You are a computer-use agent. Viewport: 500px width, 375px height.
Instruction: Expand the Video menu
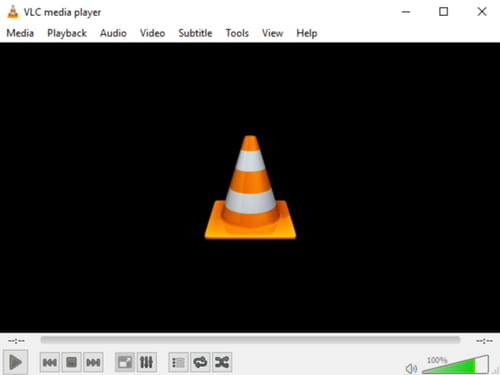[x=152, y=33]
